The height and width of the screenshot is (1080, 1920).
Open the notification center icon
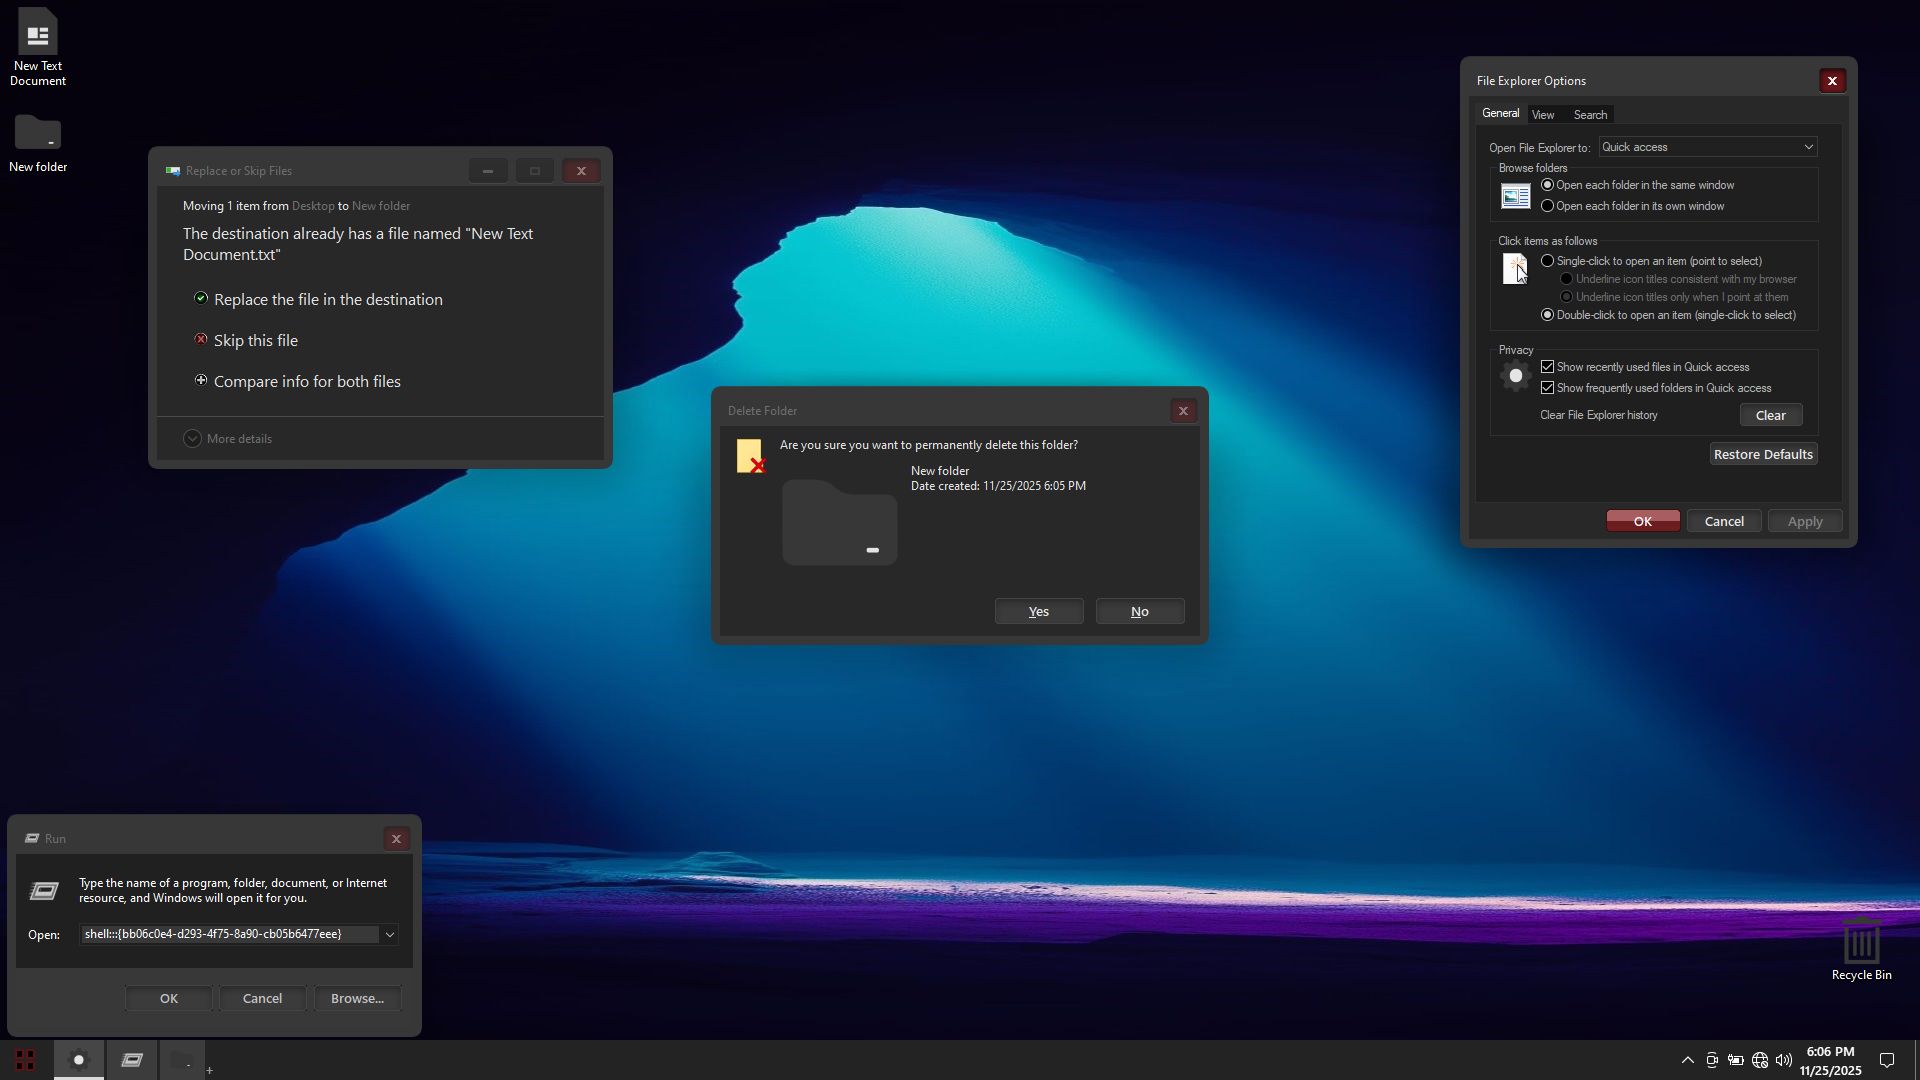pos(1887,1060)
